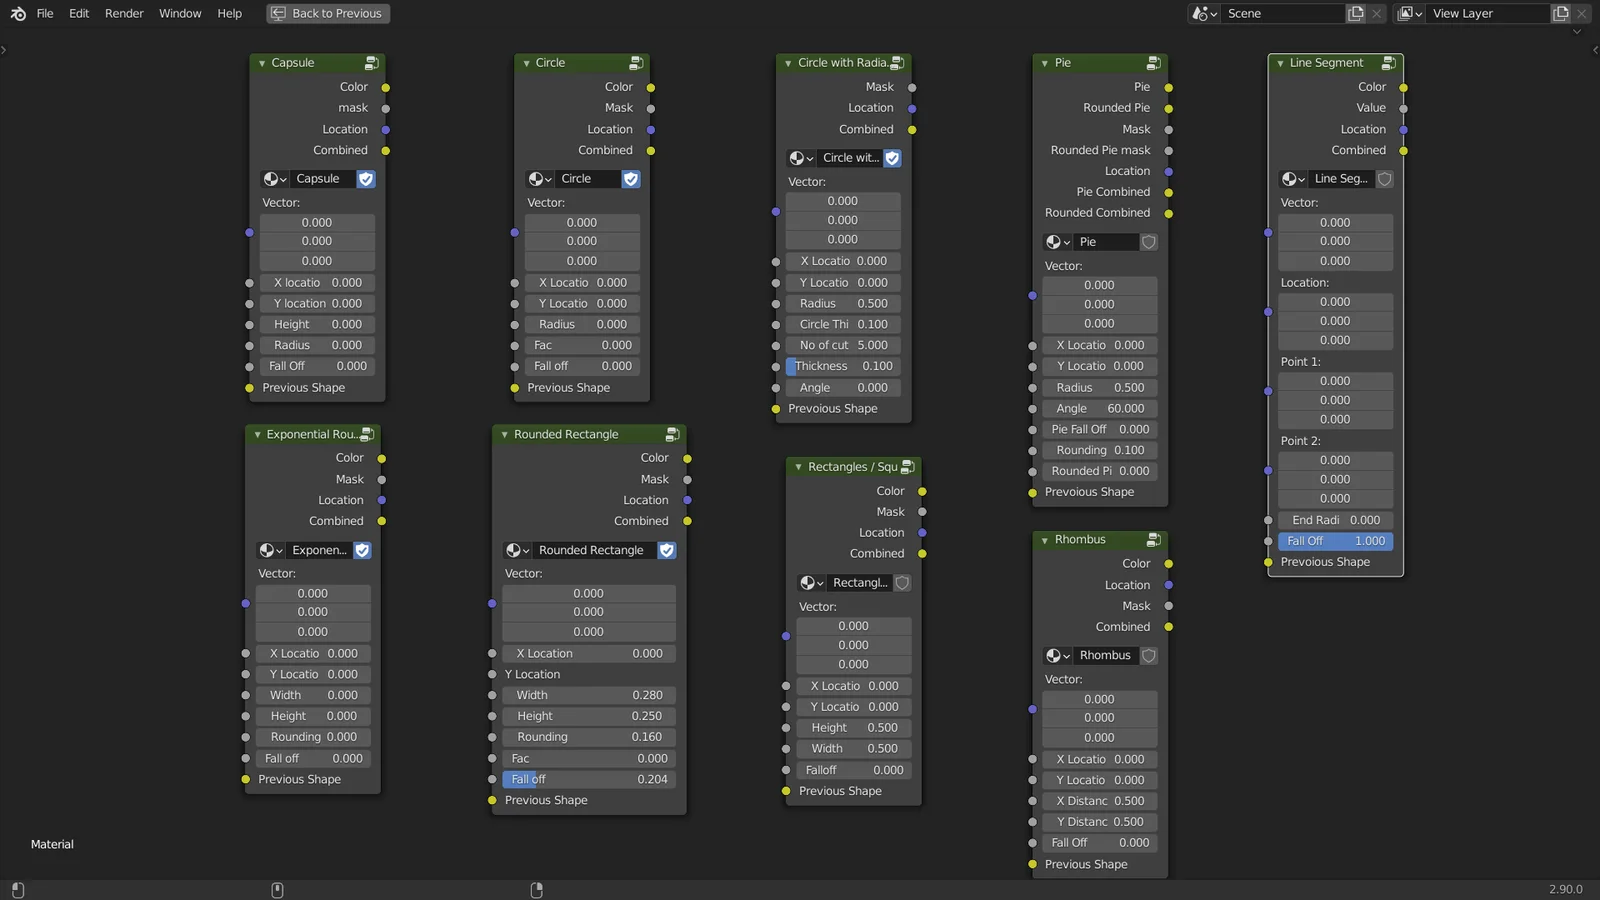The image size is (1600, 900).
Task: Click the browse node-tree icon on Circle node
Action: [540, 179]
